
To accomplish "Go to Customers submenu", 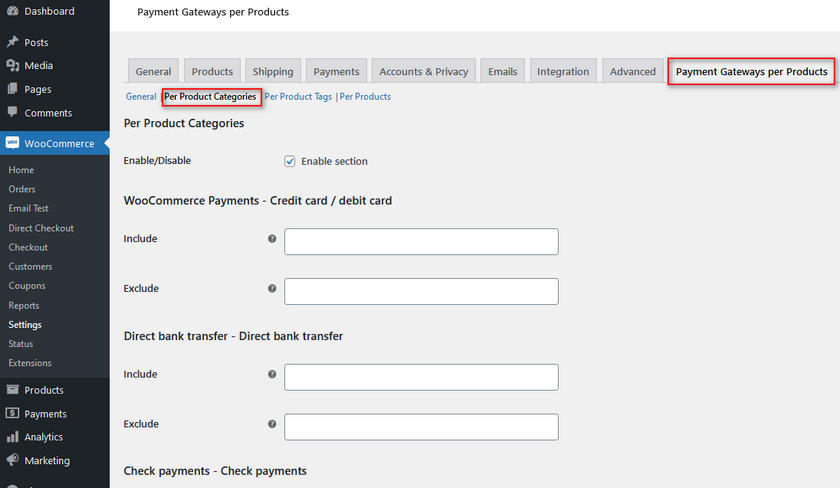I will point(31,266).
